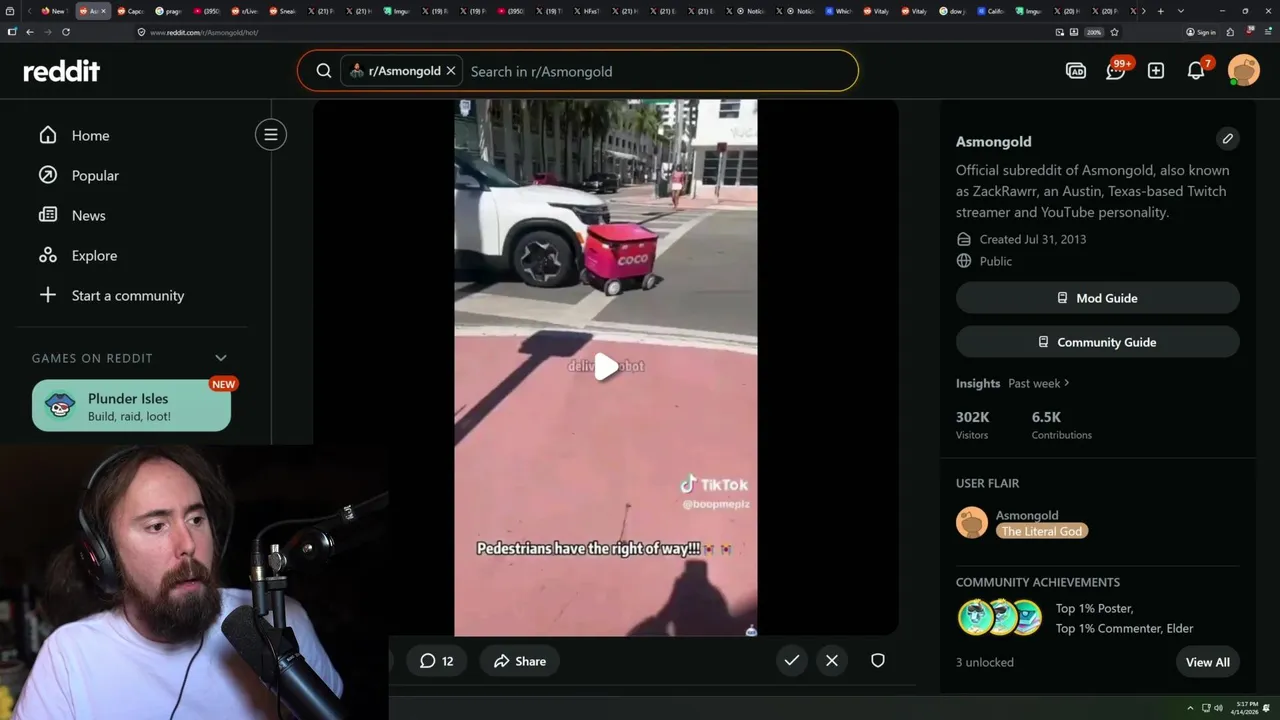
Task: Open the Plunder Isles game card
Action: tap(131, 406)
